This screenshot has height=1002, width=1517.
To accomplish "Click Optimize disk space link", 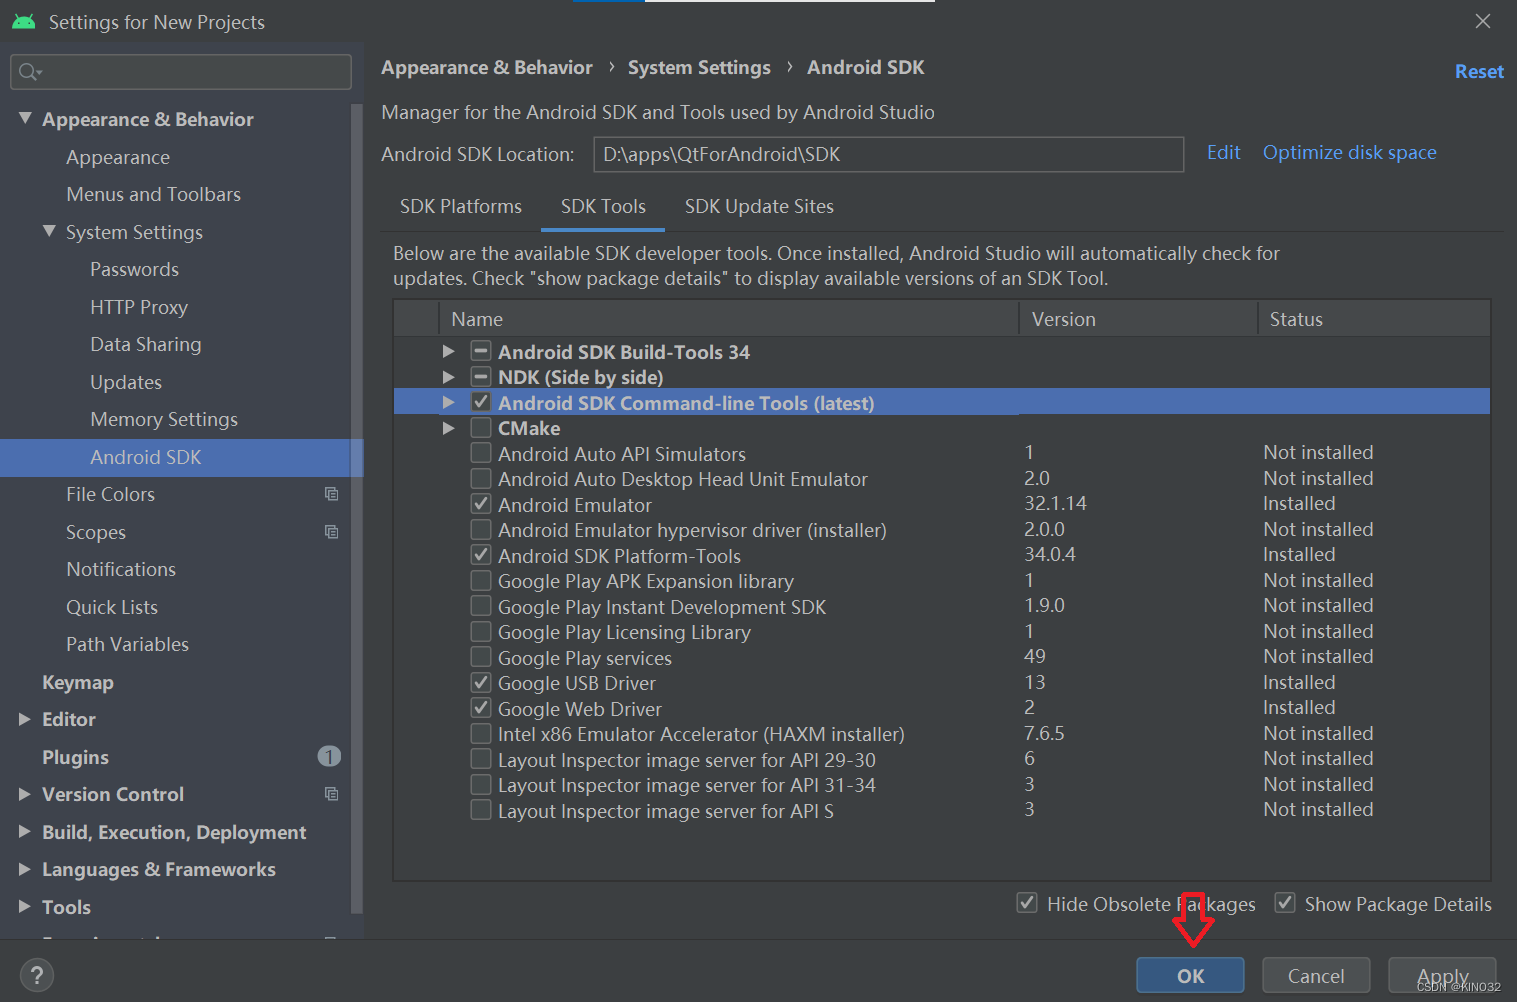I will point(1349,152).
